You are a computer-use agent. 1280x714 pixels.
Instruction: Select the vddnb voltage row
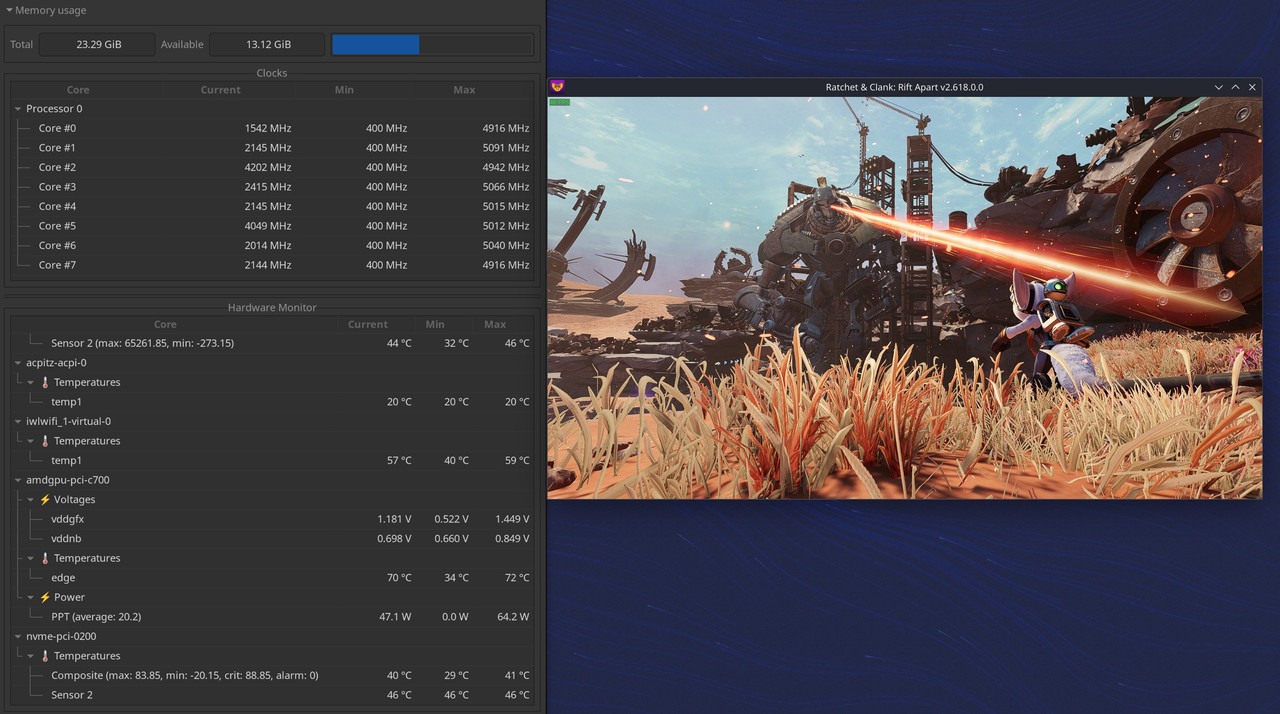pos(271,539)
